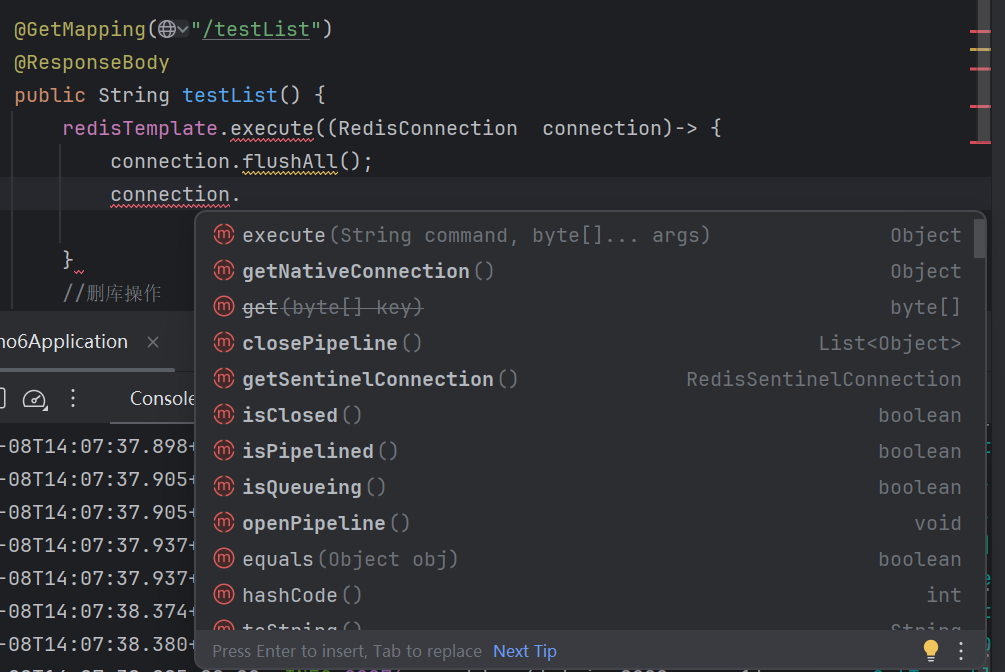The width and height of the screenshot is (1005, 672).
Task: Click the flushAll method call
Action: (290, 161)
